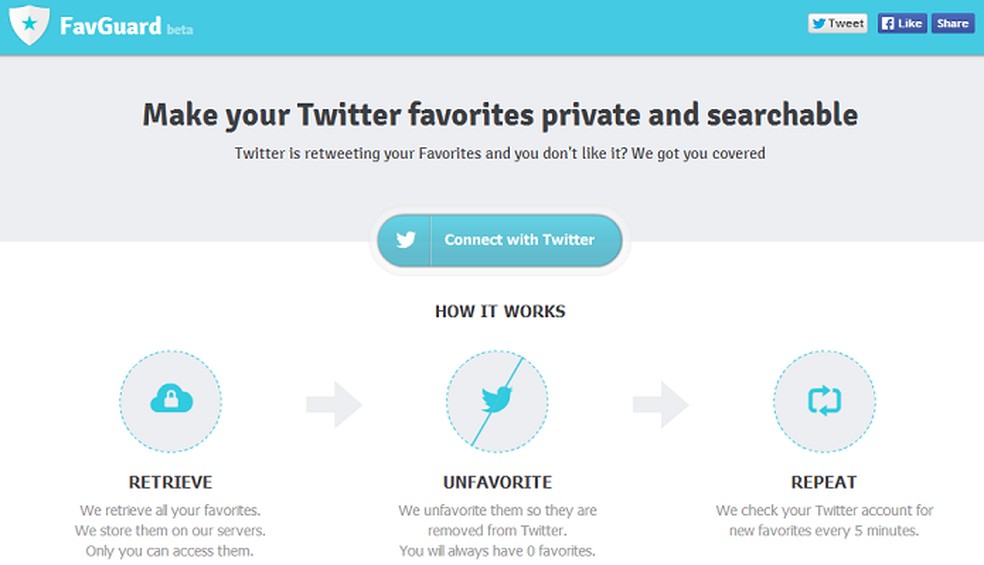Click the Repeat loop arrows icon
The height and width of the screenshot is (565, 984).
824,401
